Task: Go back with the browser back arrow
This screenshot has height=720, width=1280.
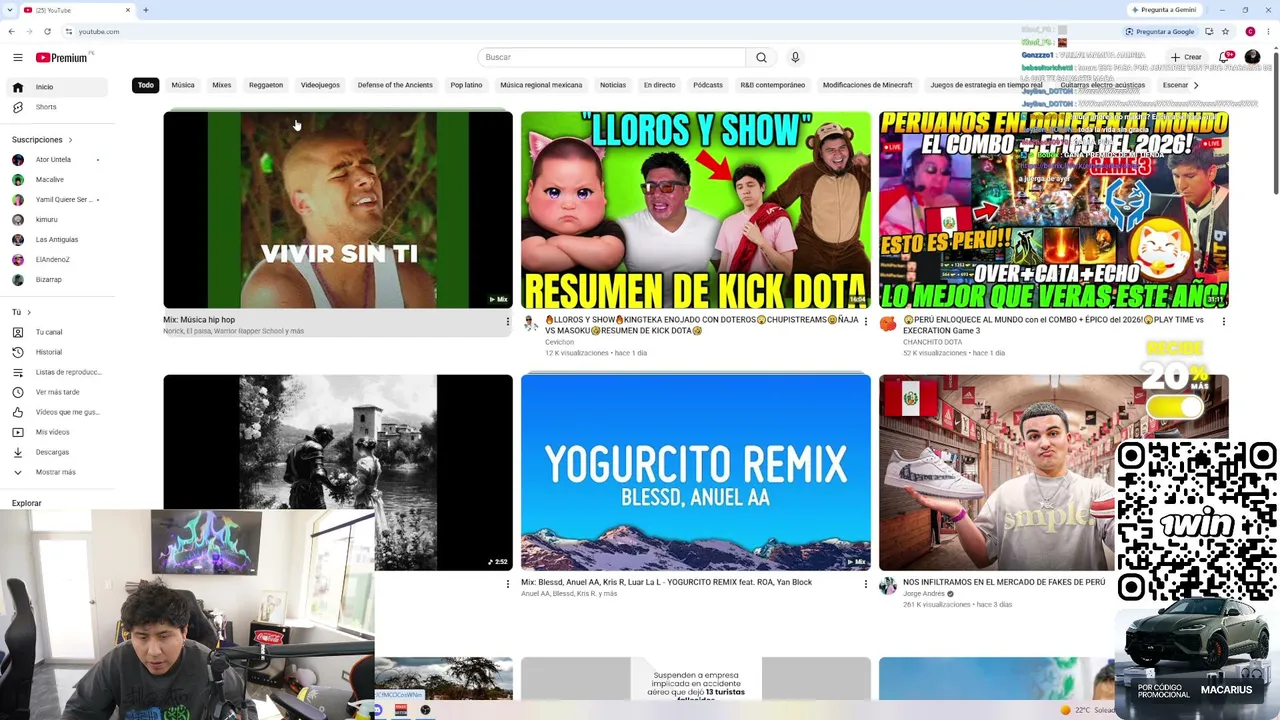Action: coord(13,31)
